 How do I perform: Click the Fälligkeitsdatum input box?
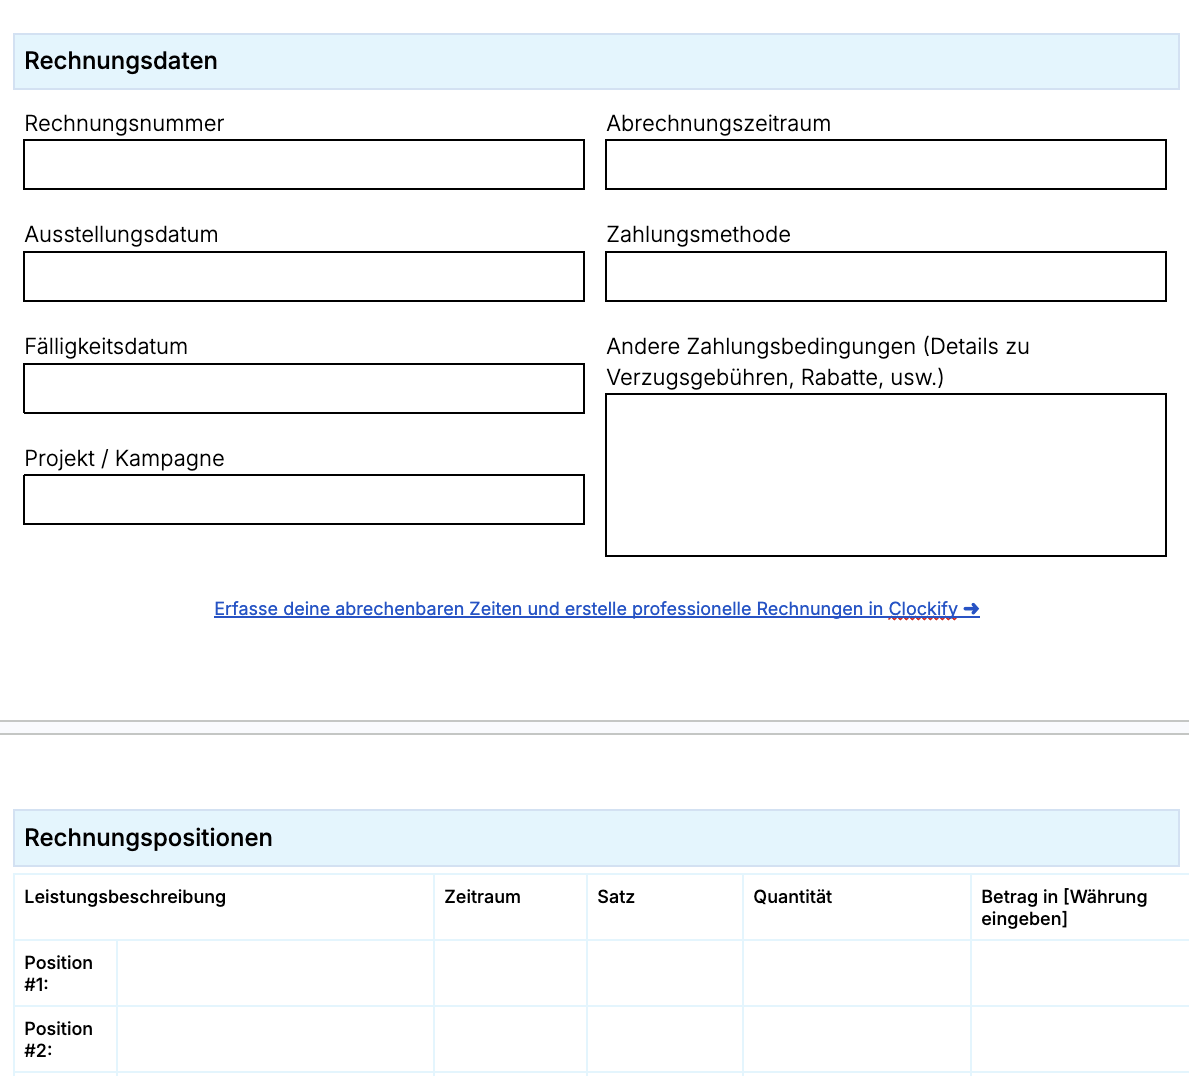(x=304, y=388)
